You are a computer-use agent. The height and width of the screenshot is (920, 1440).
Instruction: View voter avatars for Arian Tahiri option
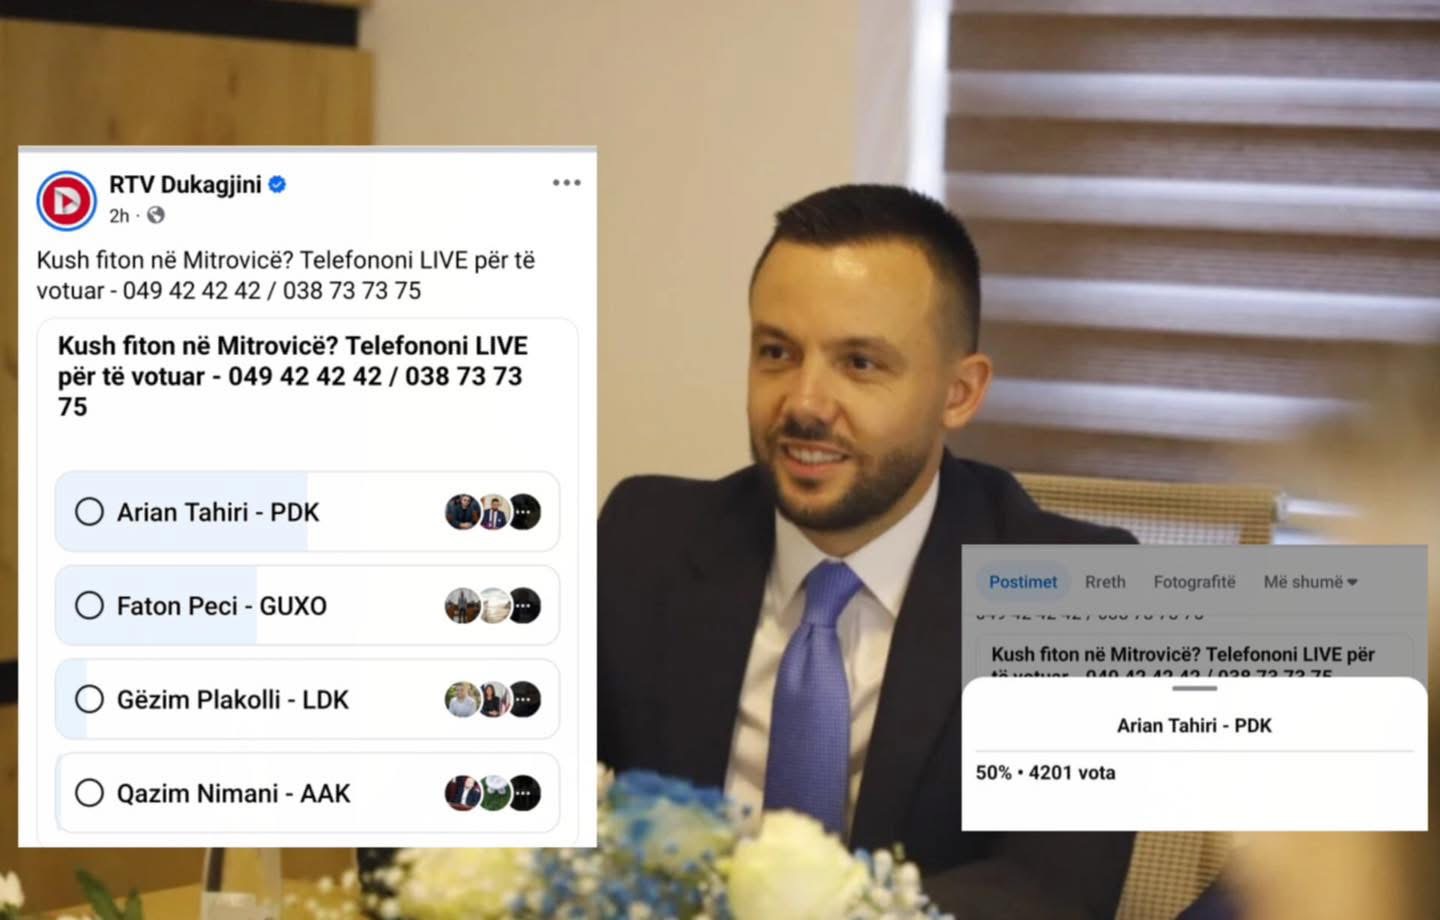[x=493, y=512]
